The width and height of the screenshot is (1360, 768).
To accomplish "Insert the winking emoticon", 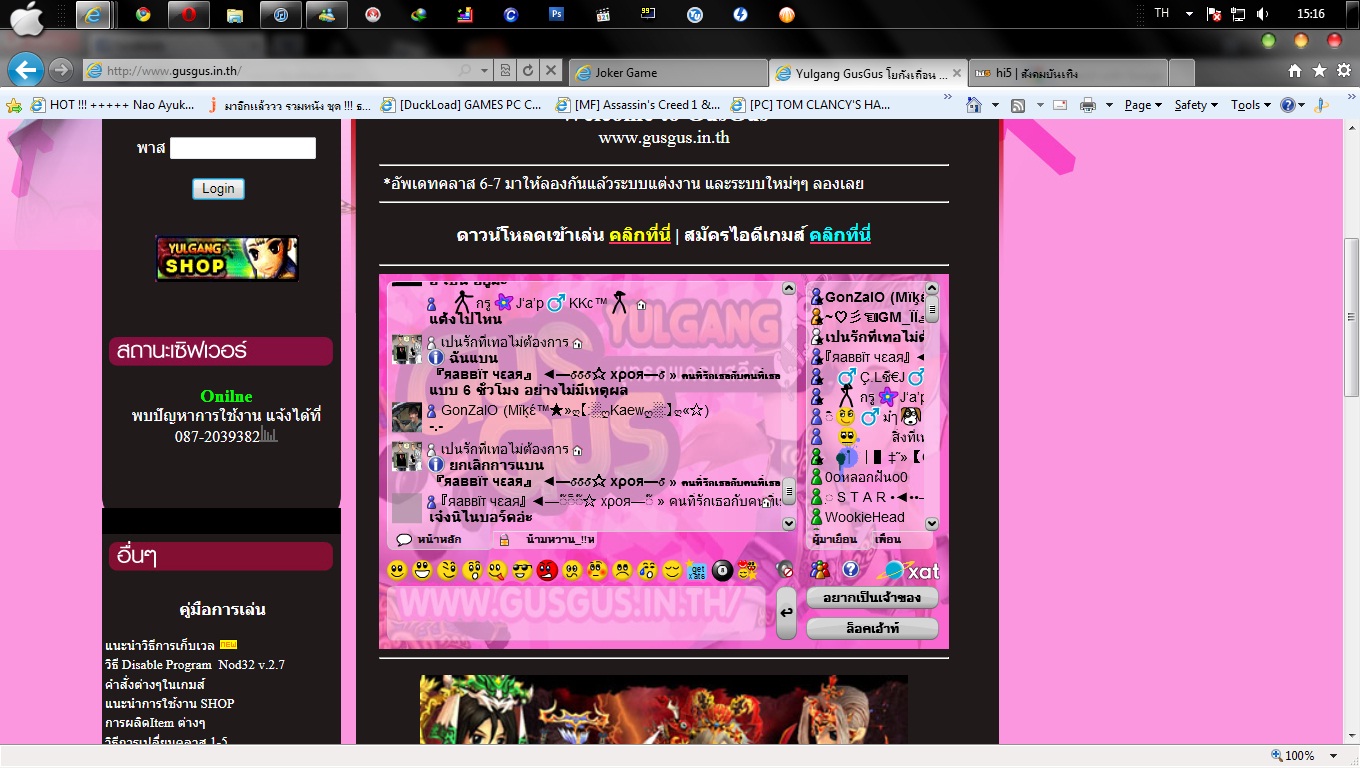I will coord(447,571).
